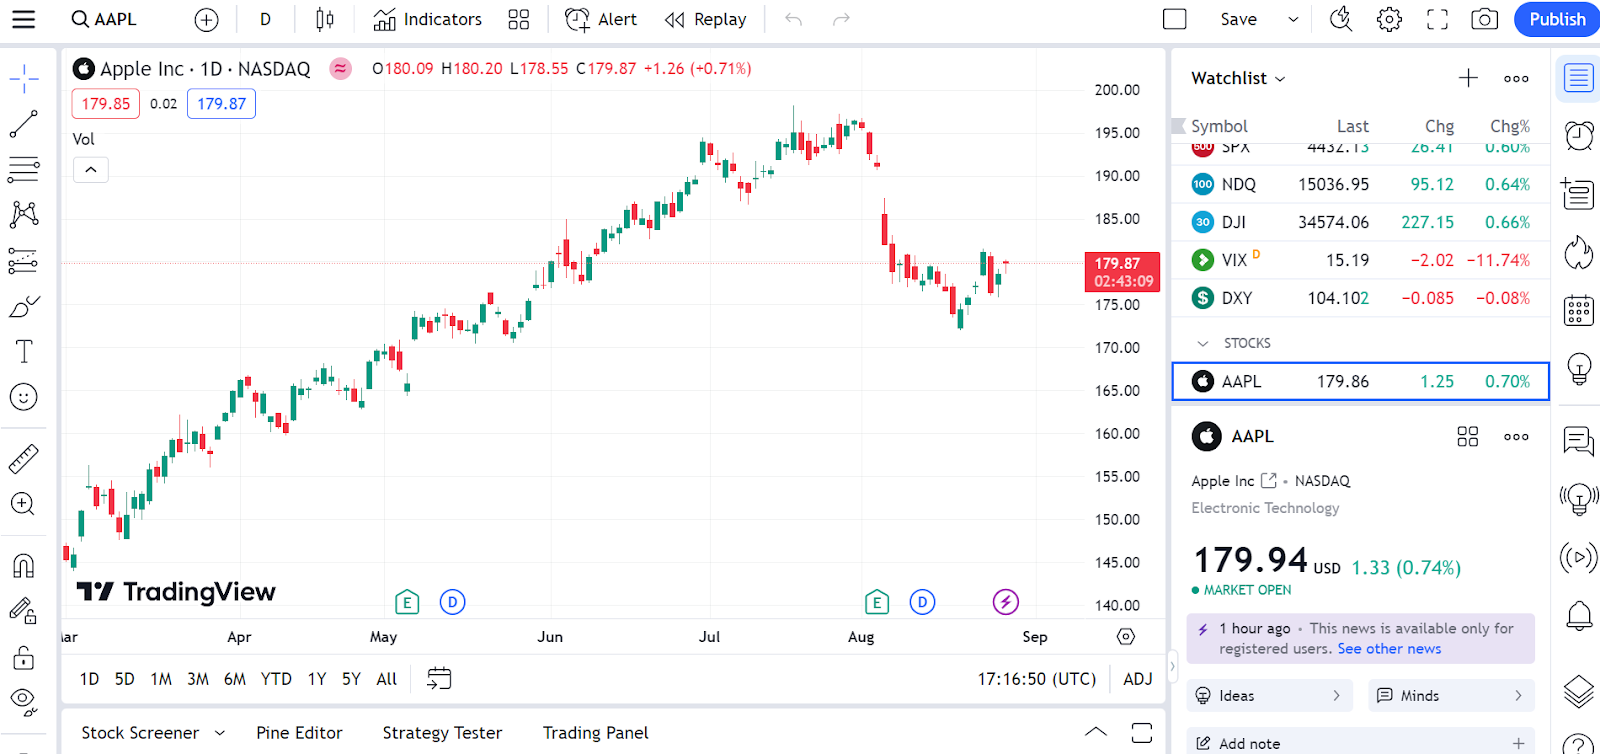Open candlestick chart type menu
1600x754 pixels.
325,19
